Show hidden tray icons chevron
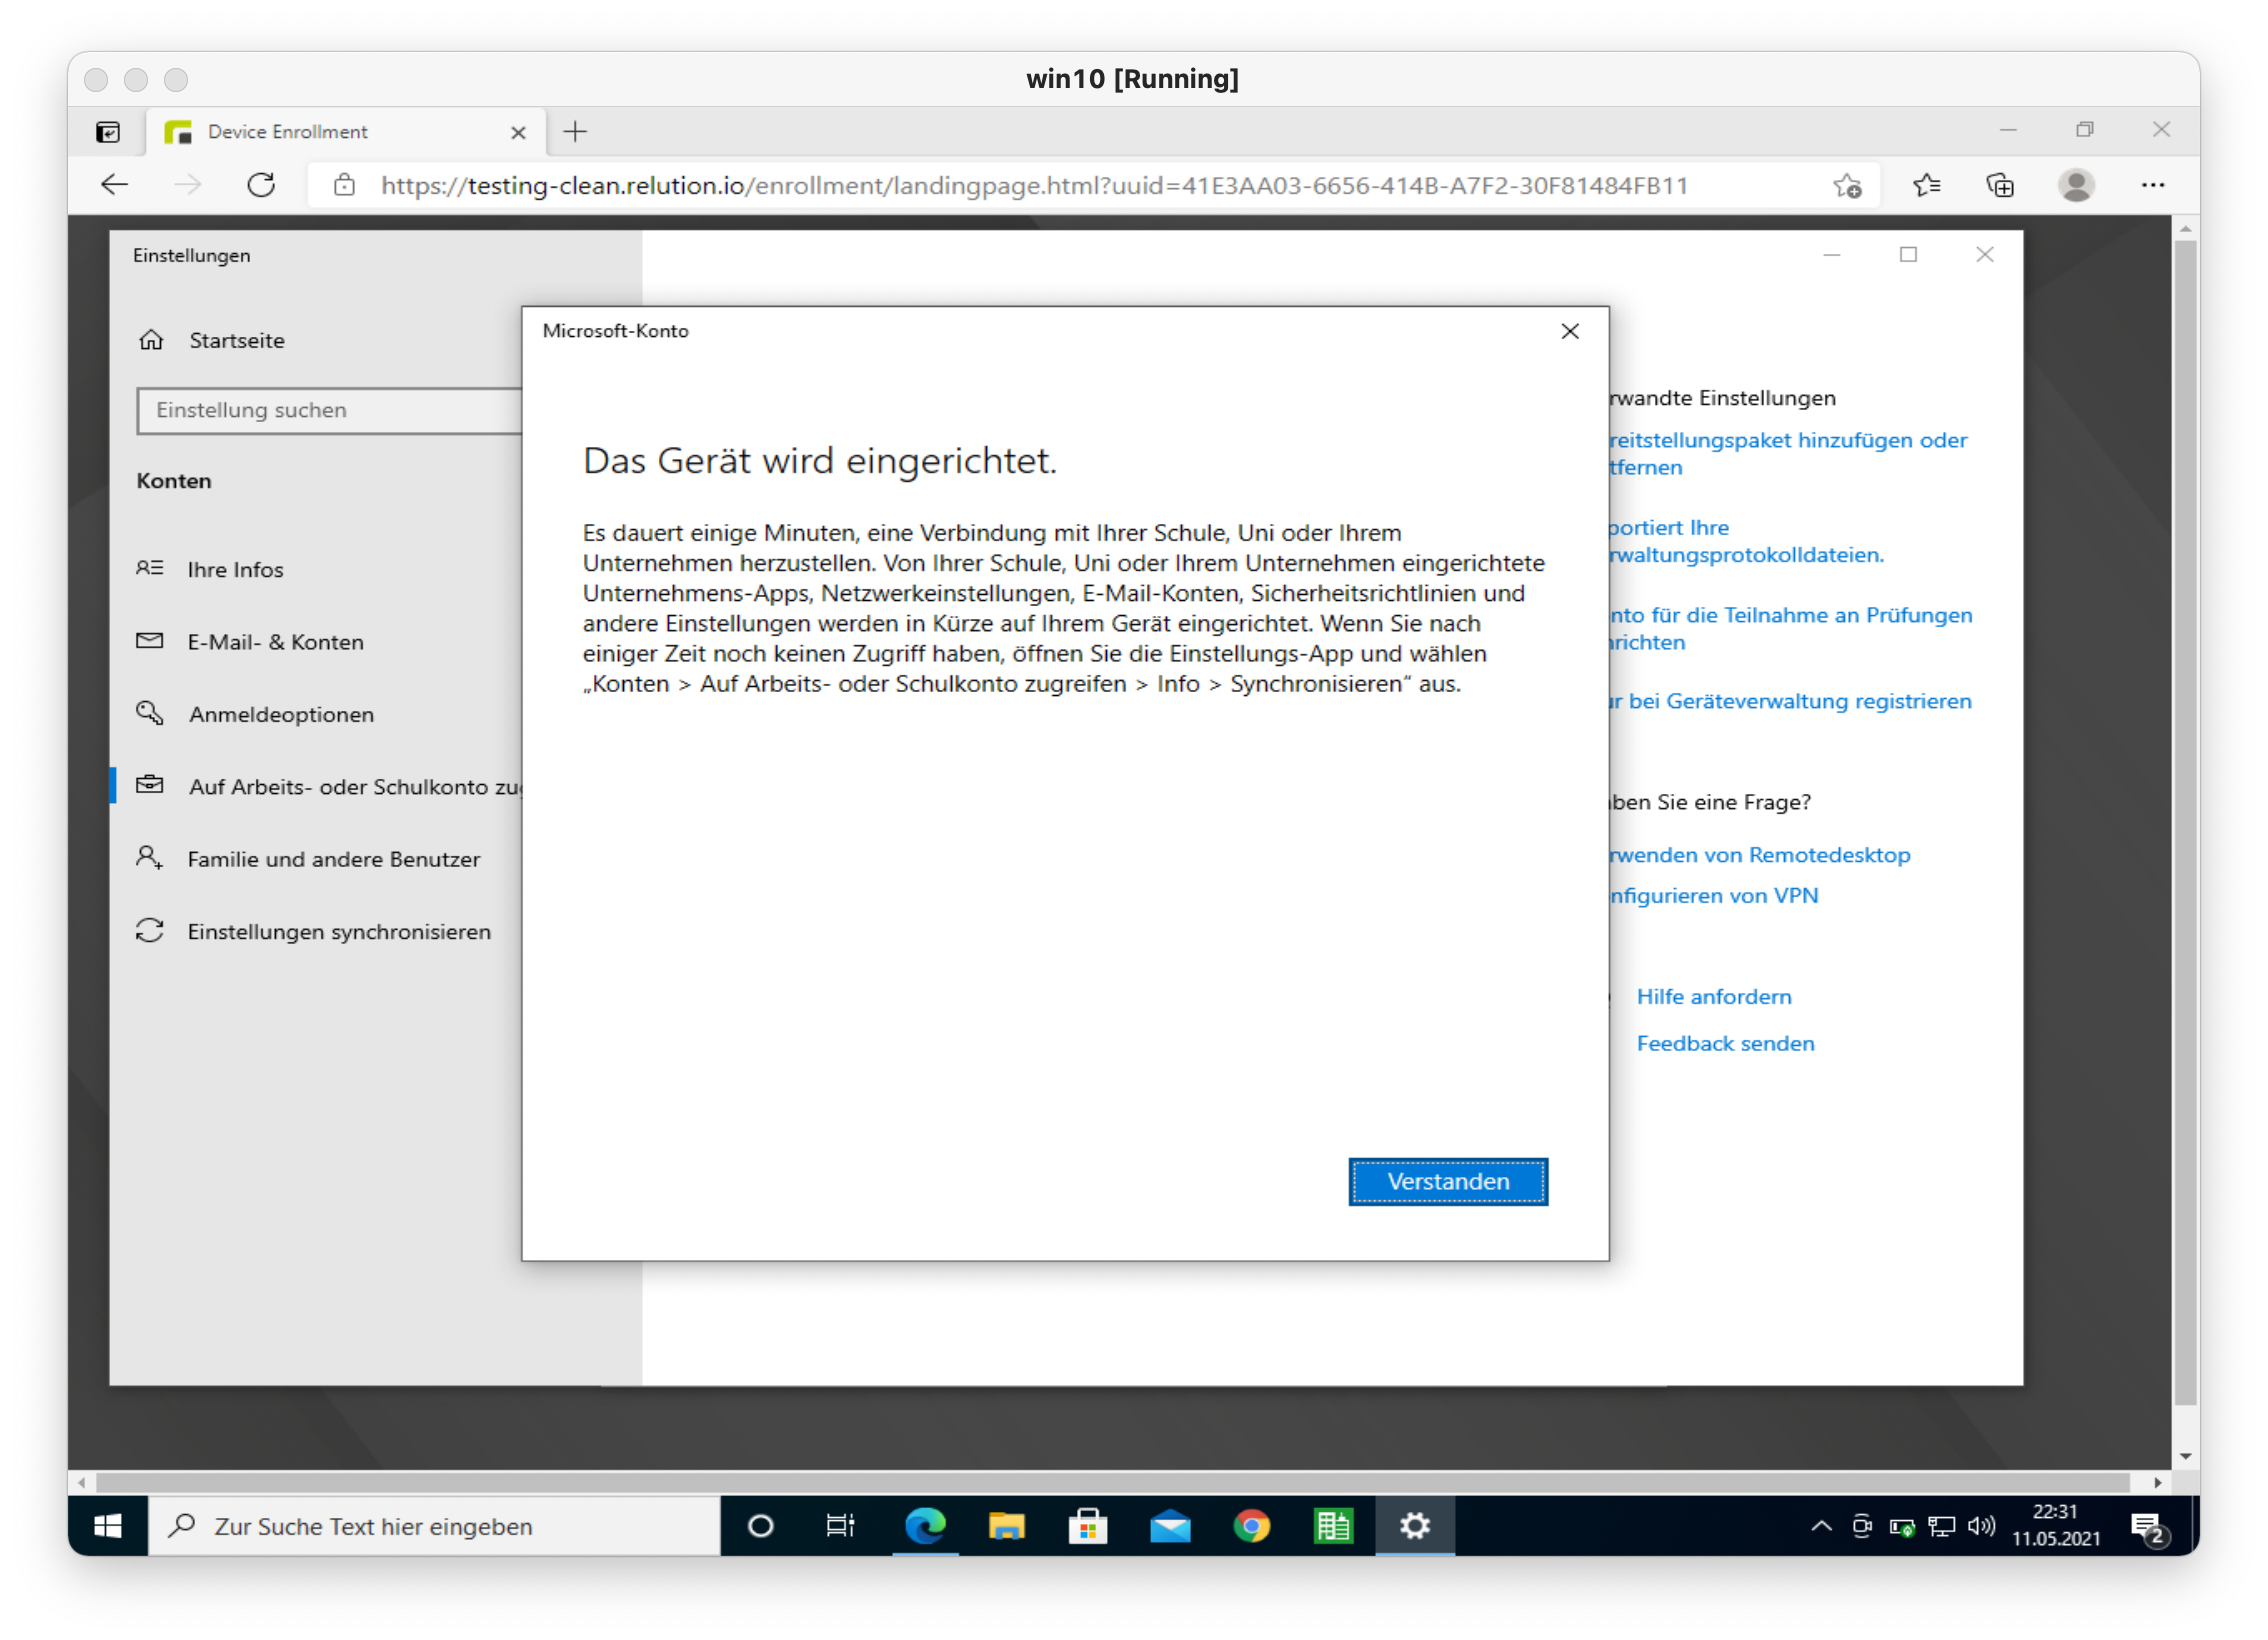The image size is (2268, 1640). [x=1822, y=1526]
